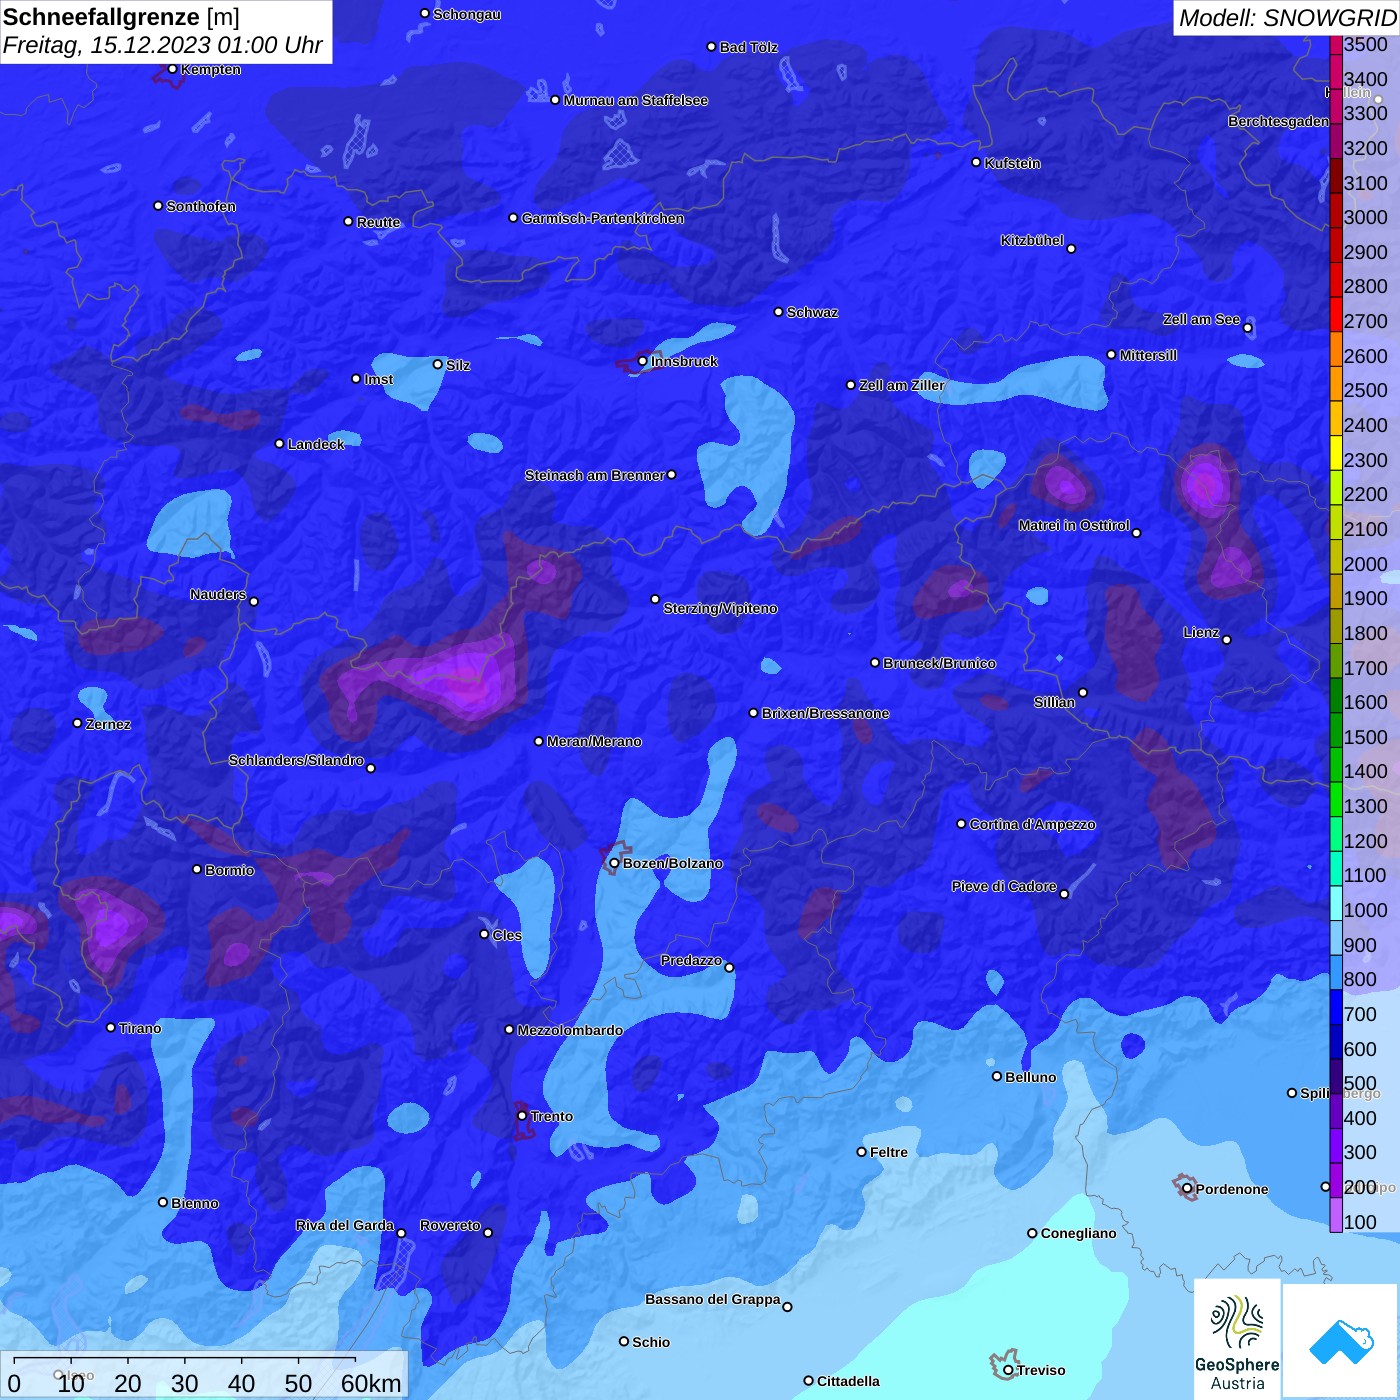Click the 'Schongau' label
This screenshot has height=1400, width=1400.
click(467, 14)
